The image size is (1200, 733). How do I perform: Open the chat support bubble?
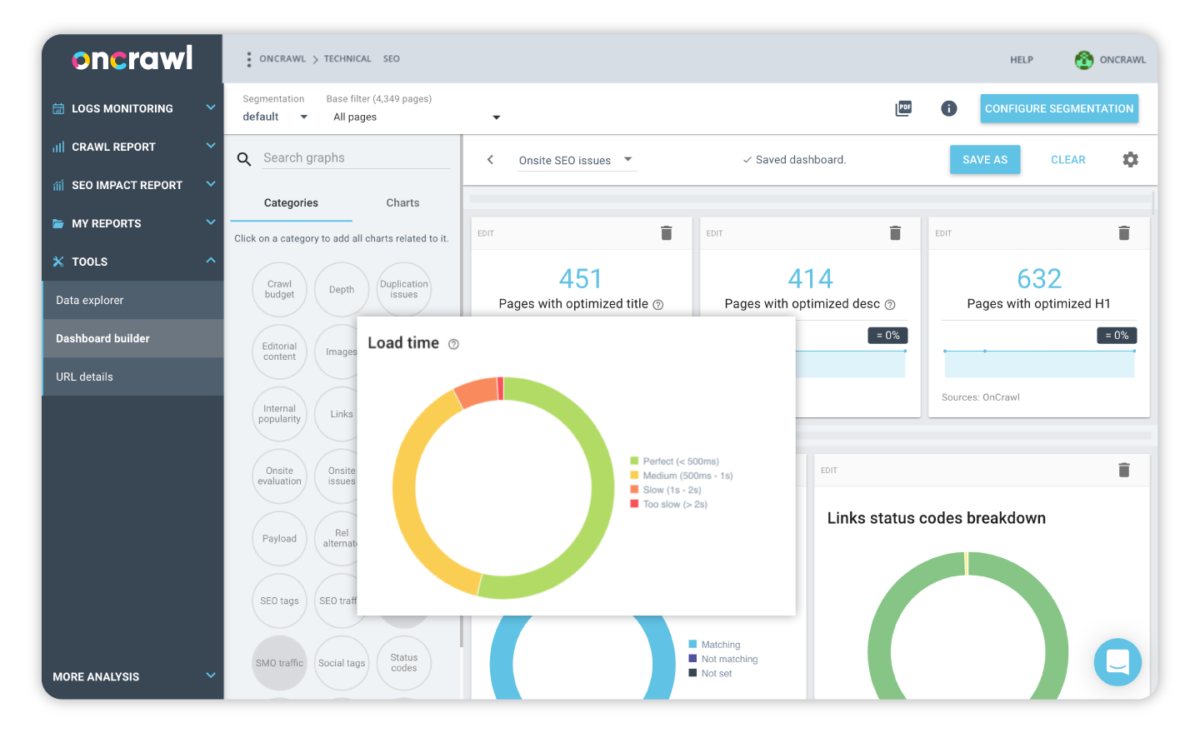(x=1117, y=662)
